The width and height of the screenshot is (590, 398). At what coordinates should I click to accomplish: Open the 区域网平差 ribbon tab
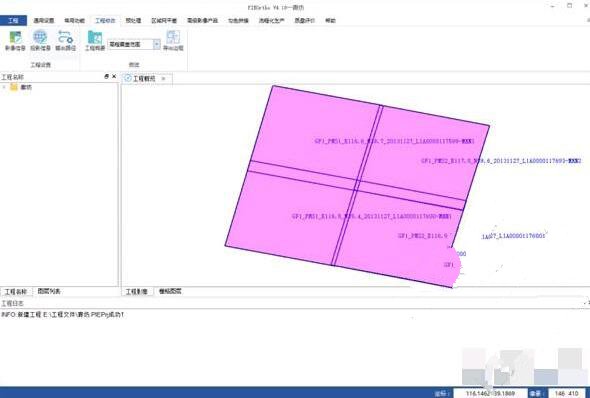click(x=164, y=21)
